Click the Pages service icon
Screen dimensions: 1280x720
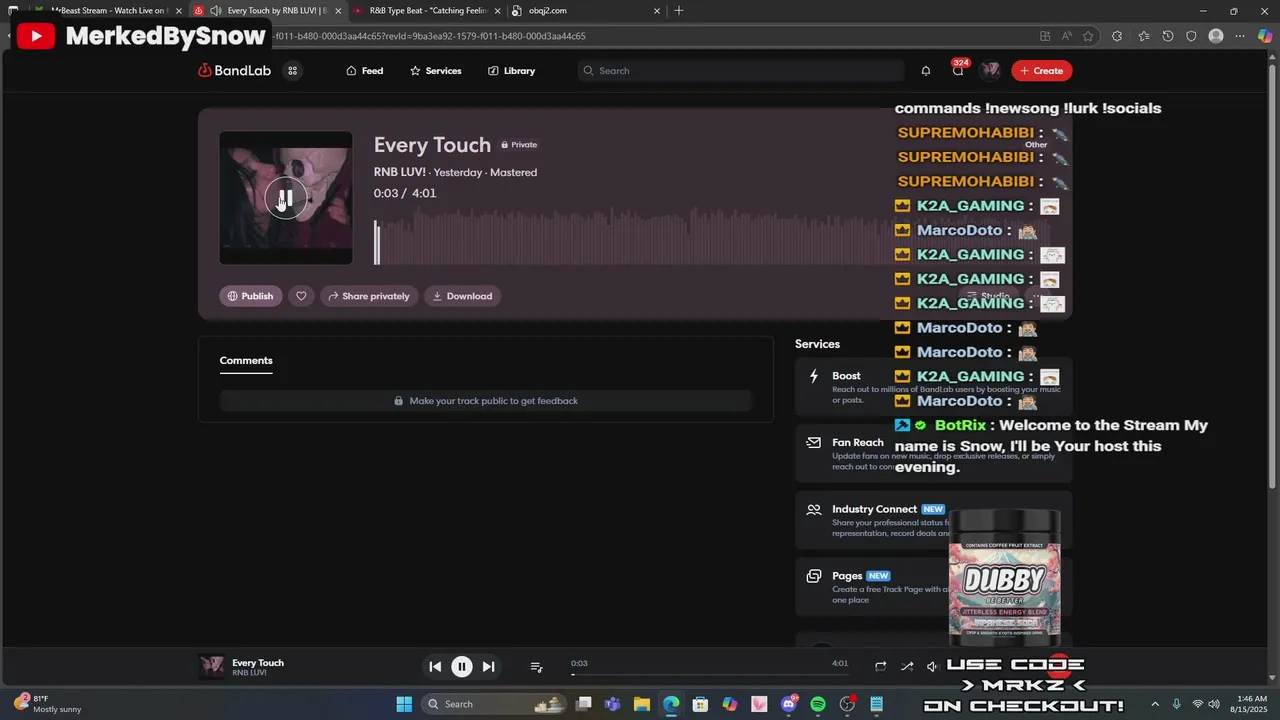tap(814, 576)
